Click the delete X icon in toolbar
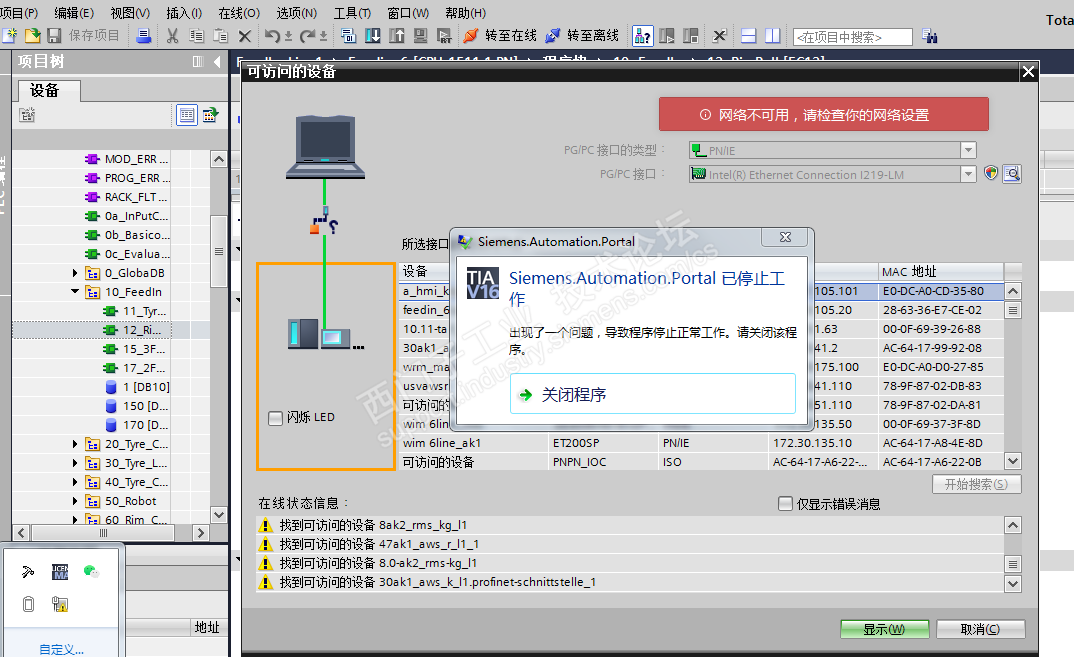The height and width of the screenshot is (657, 1074). (245, 36)
